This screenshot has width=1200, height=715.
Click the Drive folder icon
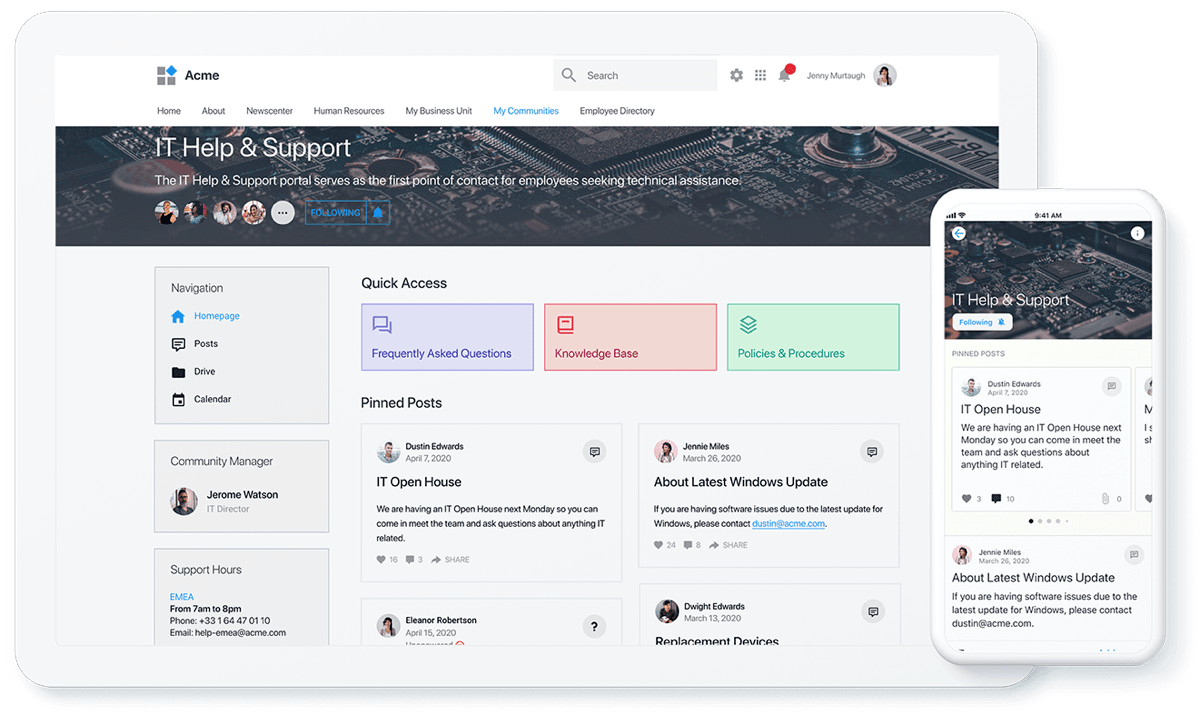pos(178,372)
